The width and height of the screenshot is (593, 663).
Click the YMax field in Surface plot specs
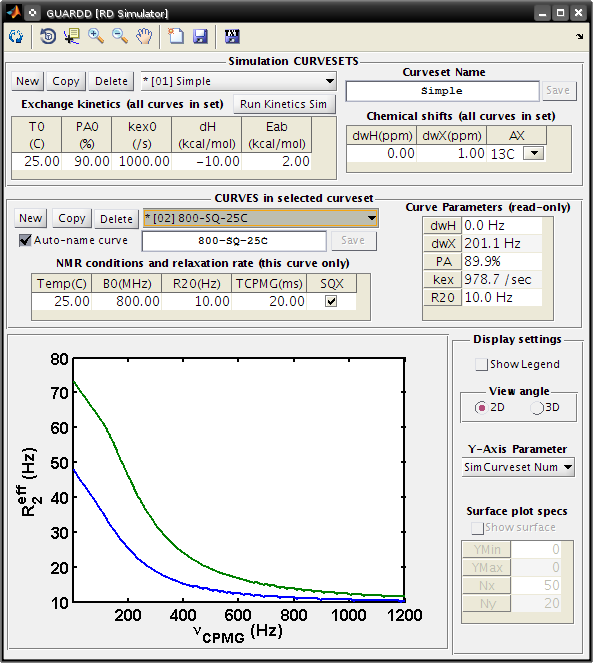(535, 567)
